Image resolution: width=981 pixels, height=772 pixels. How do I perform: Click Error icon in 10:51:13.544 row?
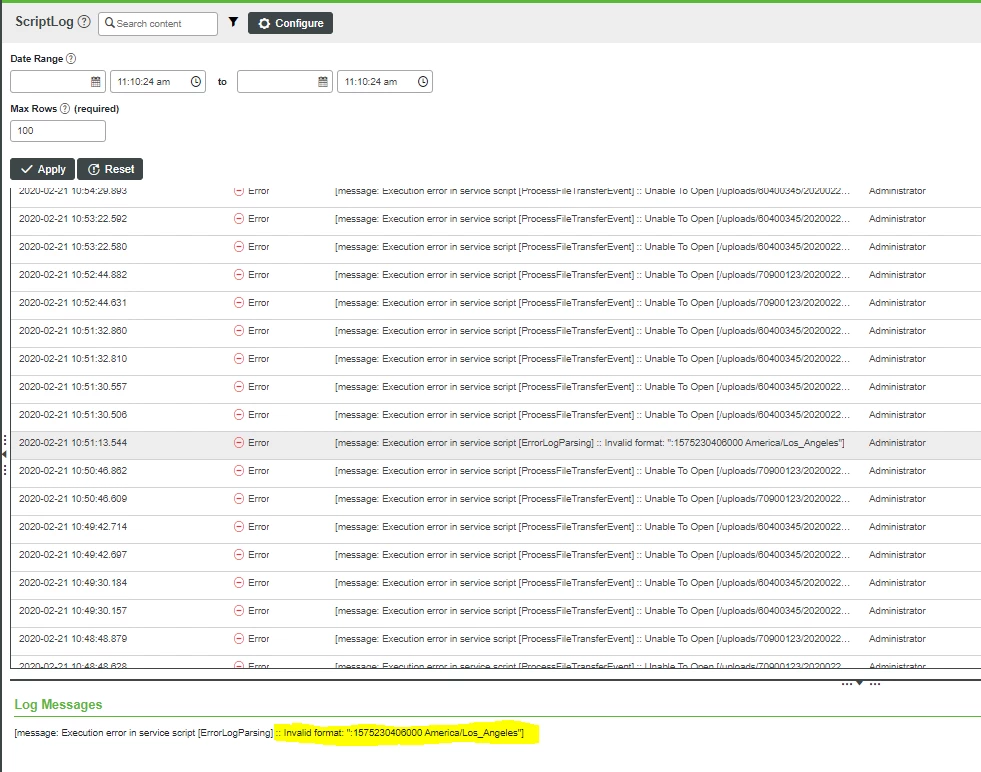pyautogui.click(x=238, y=442)
